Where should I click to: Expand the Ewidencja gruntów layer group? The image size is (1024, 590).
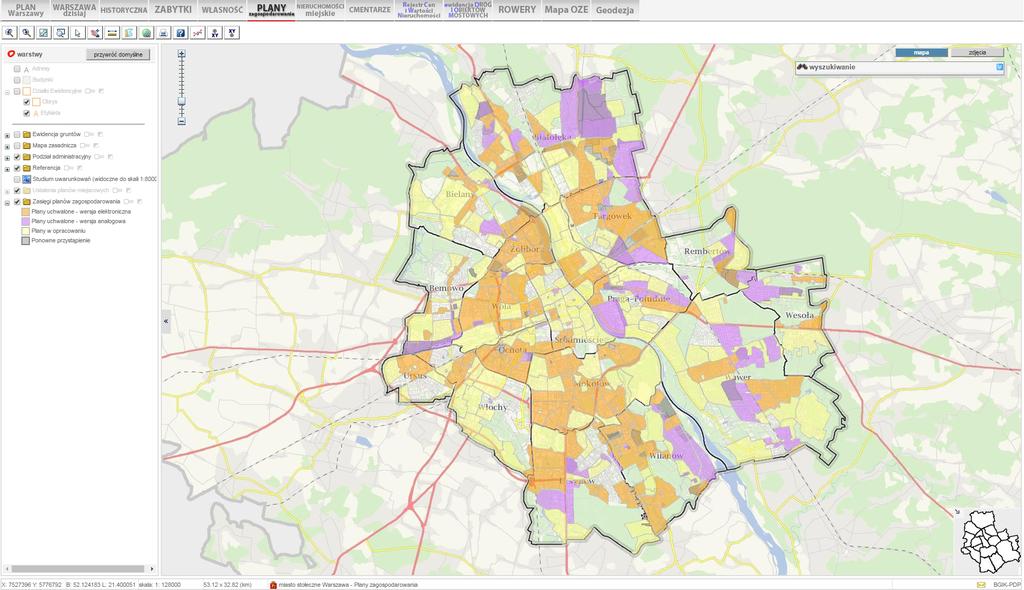click(7, 135)
